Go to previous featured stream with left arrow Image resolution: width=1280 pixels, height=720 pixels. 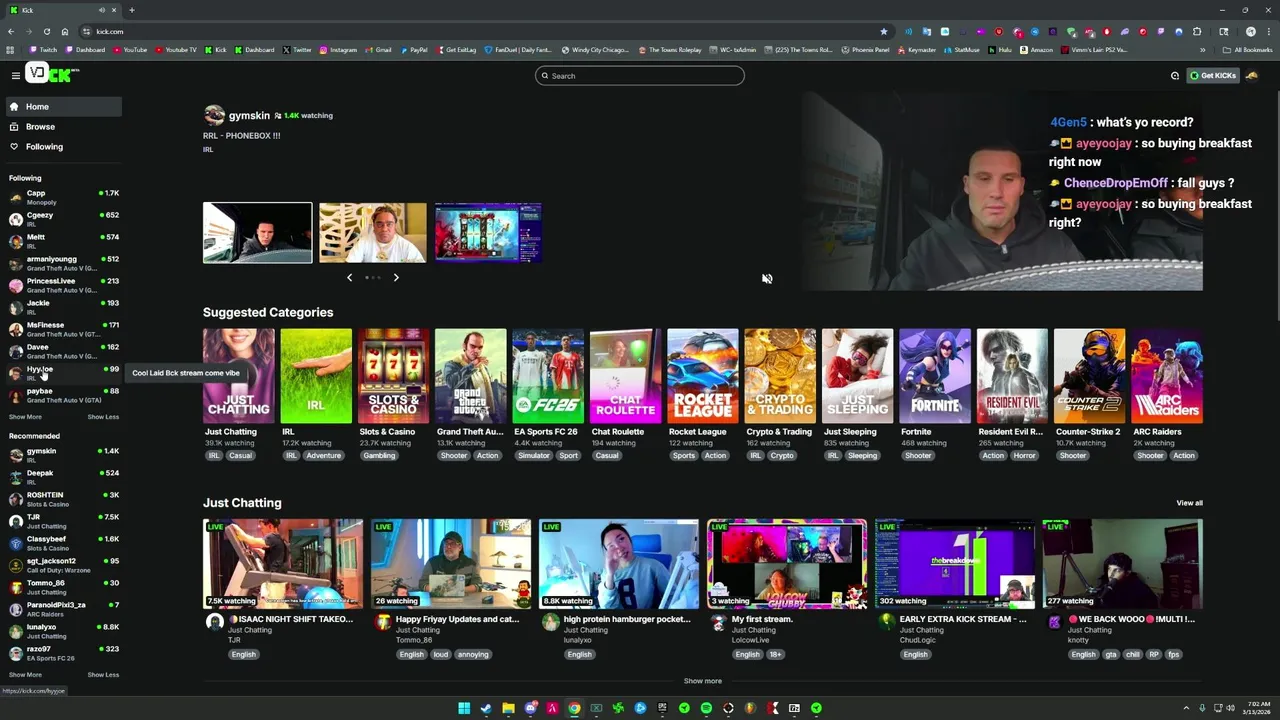coord(349,277)
